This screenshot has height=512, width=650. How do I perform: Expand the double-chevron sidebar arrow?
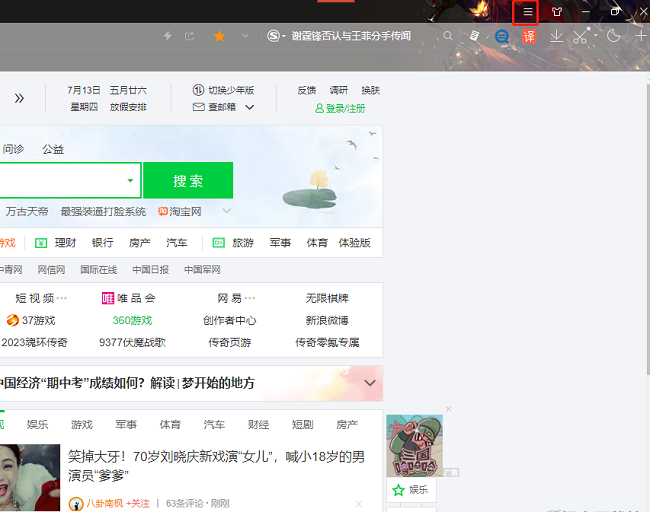tap(19, 98)
